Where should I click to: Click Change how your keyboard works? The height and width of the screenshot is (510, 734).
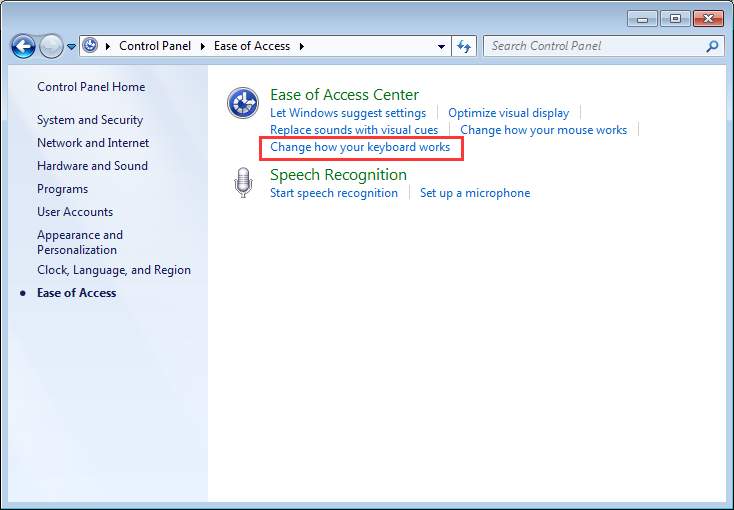360,147
